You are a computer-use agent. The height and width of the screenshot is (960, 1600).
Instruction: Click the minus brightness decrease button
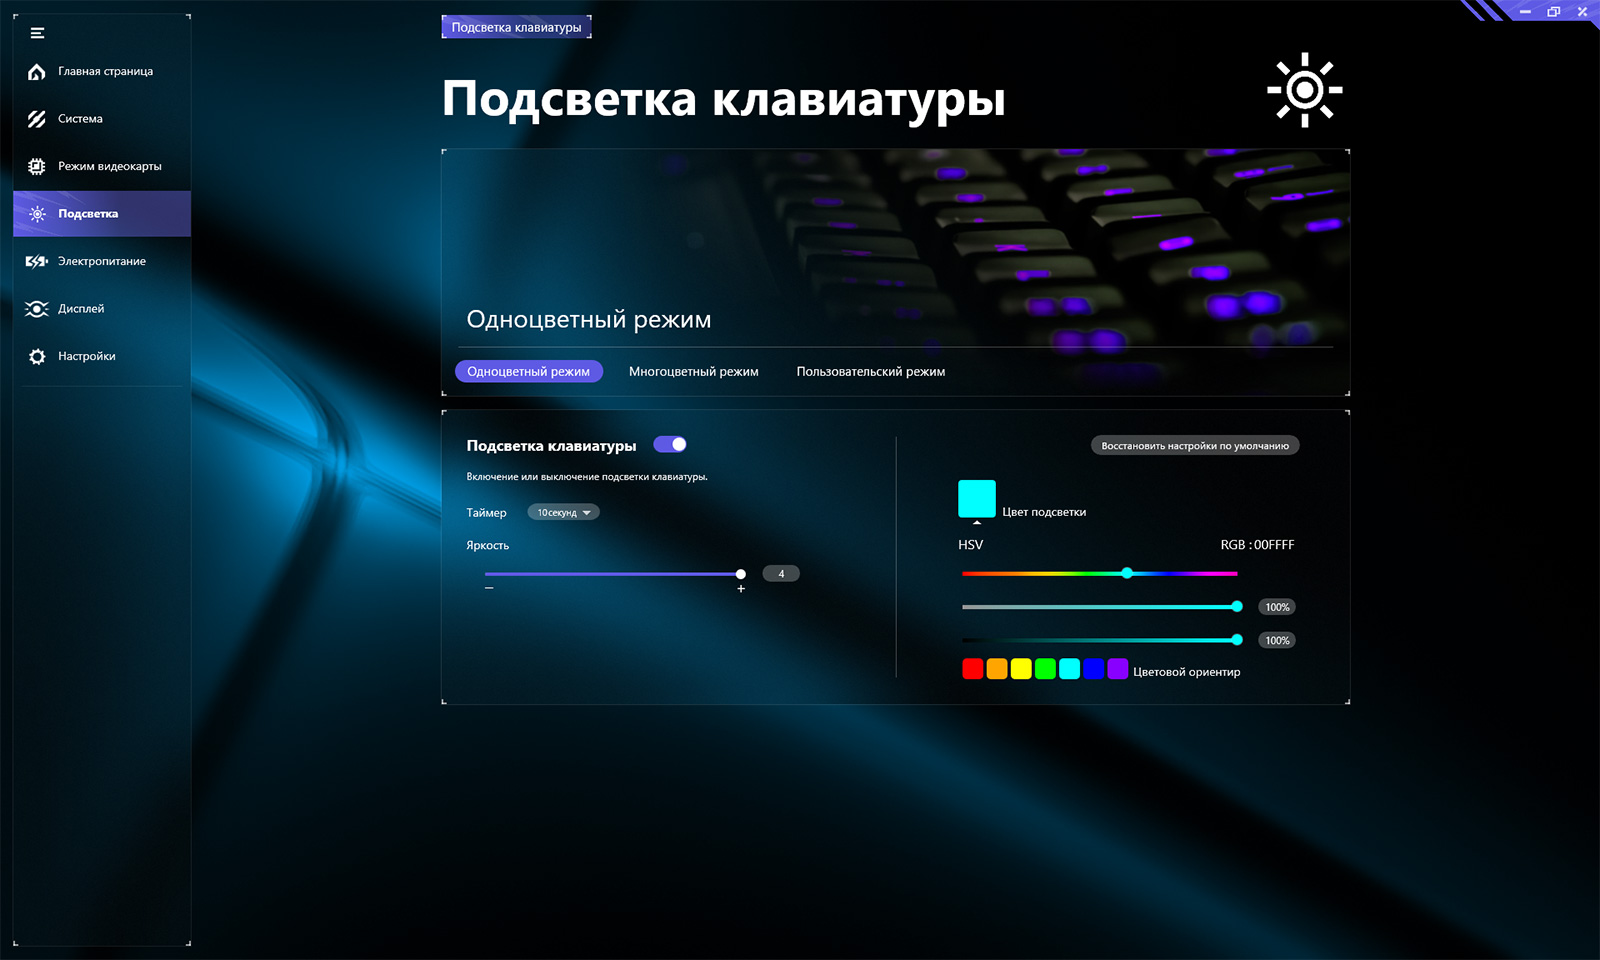[x=489, y=588]
